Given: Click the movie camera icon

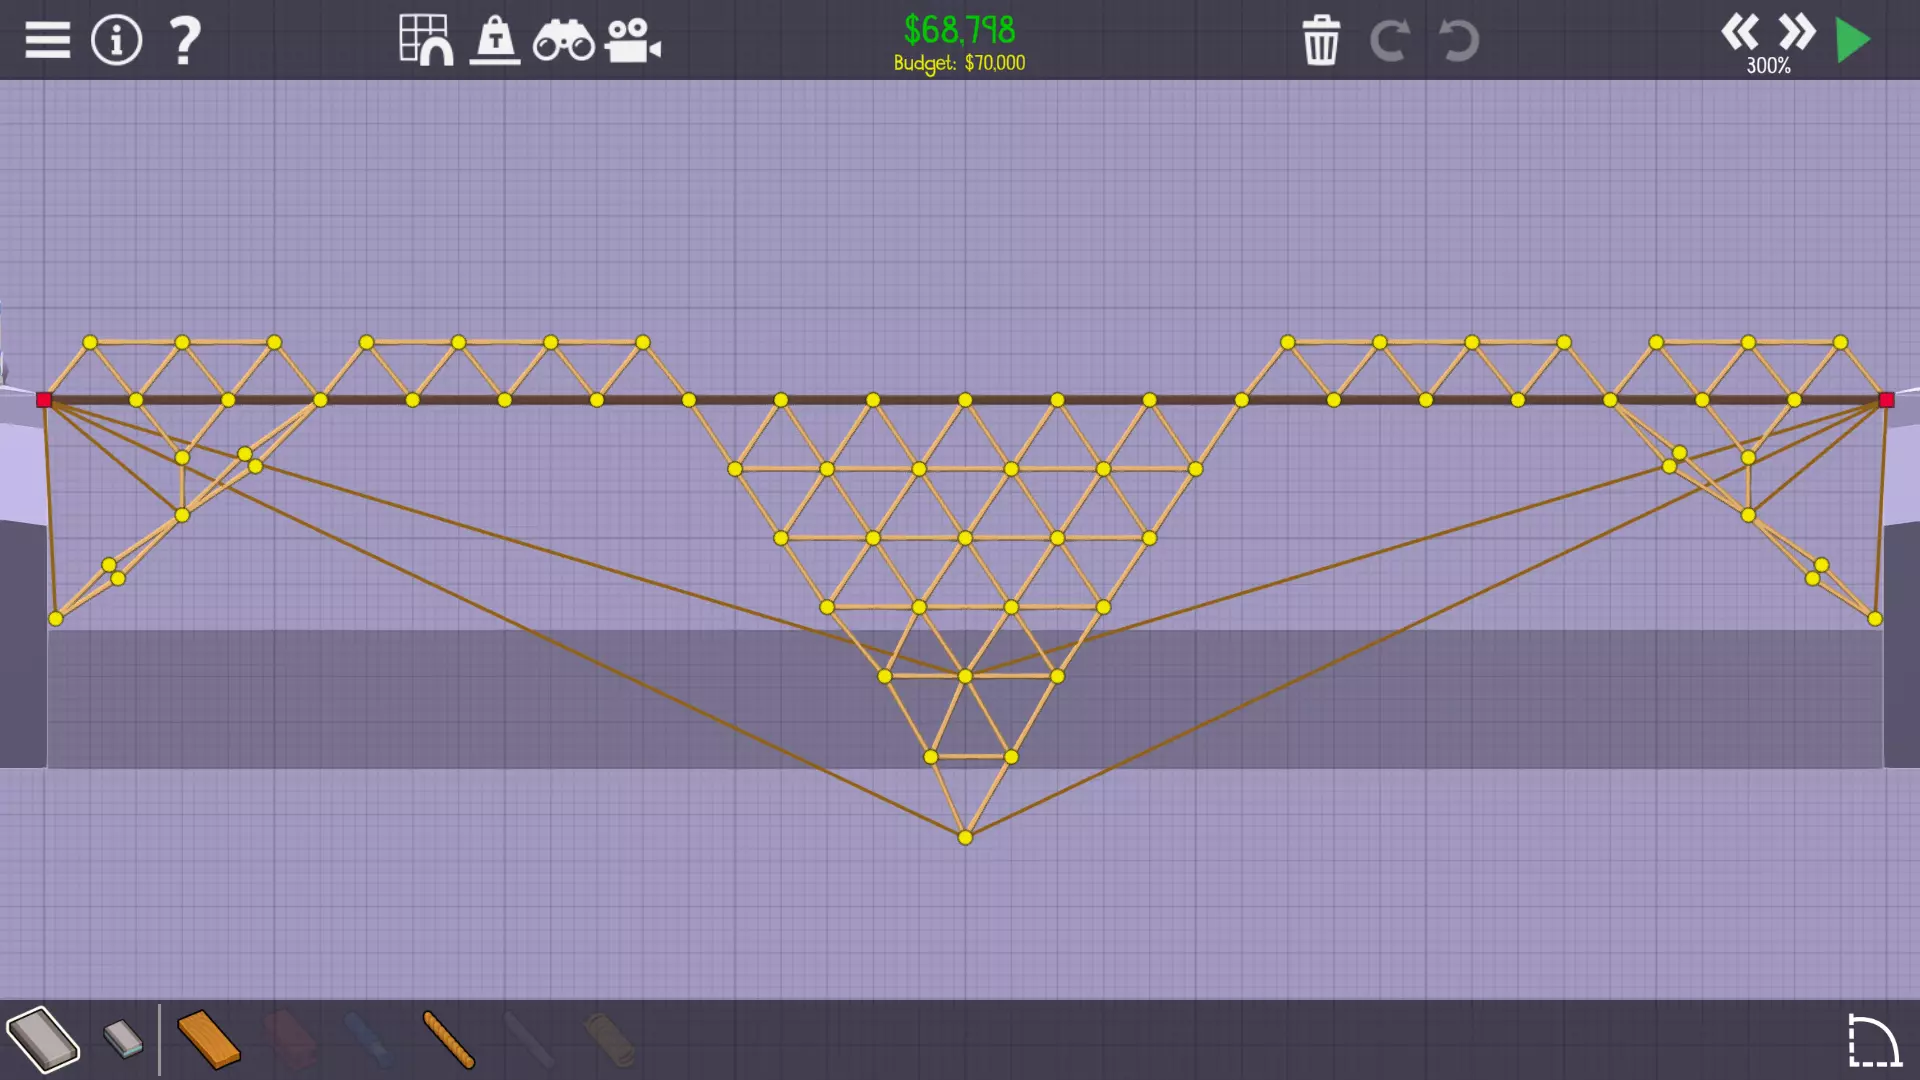Looking at the screenshot, I should tap(632, 41).
